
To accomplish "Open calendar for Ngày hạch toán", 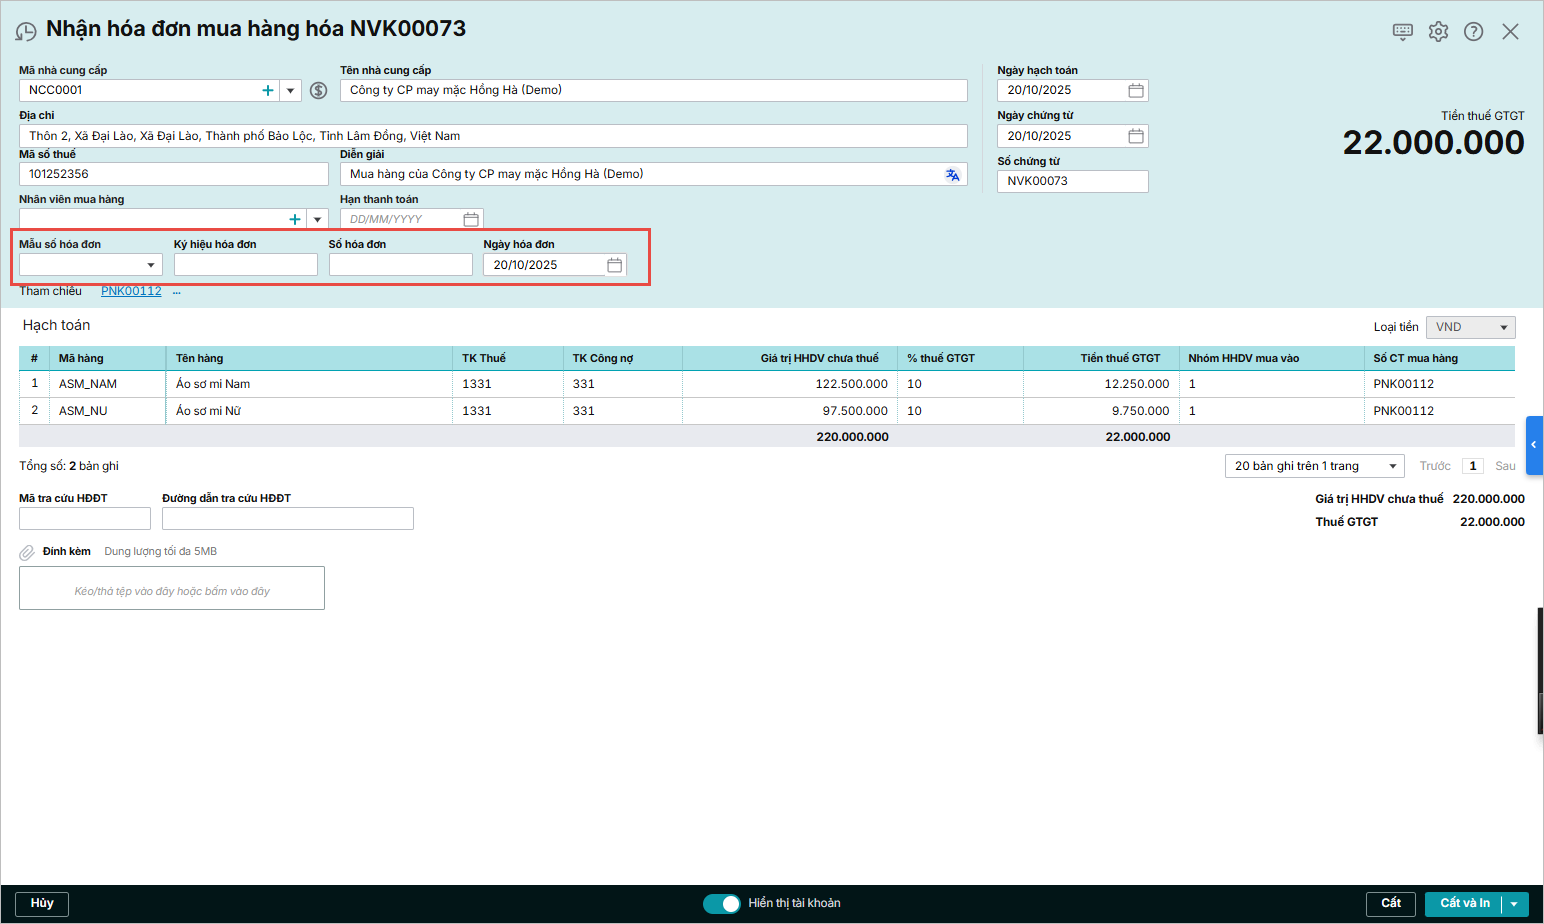I will [x=1136, y=91].
